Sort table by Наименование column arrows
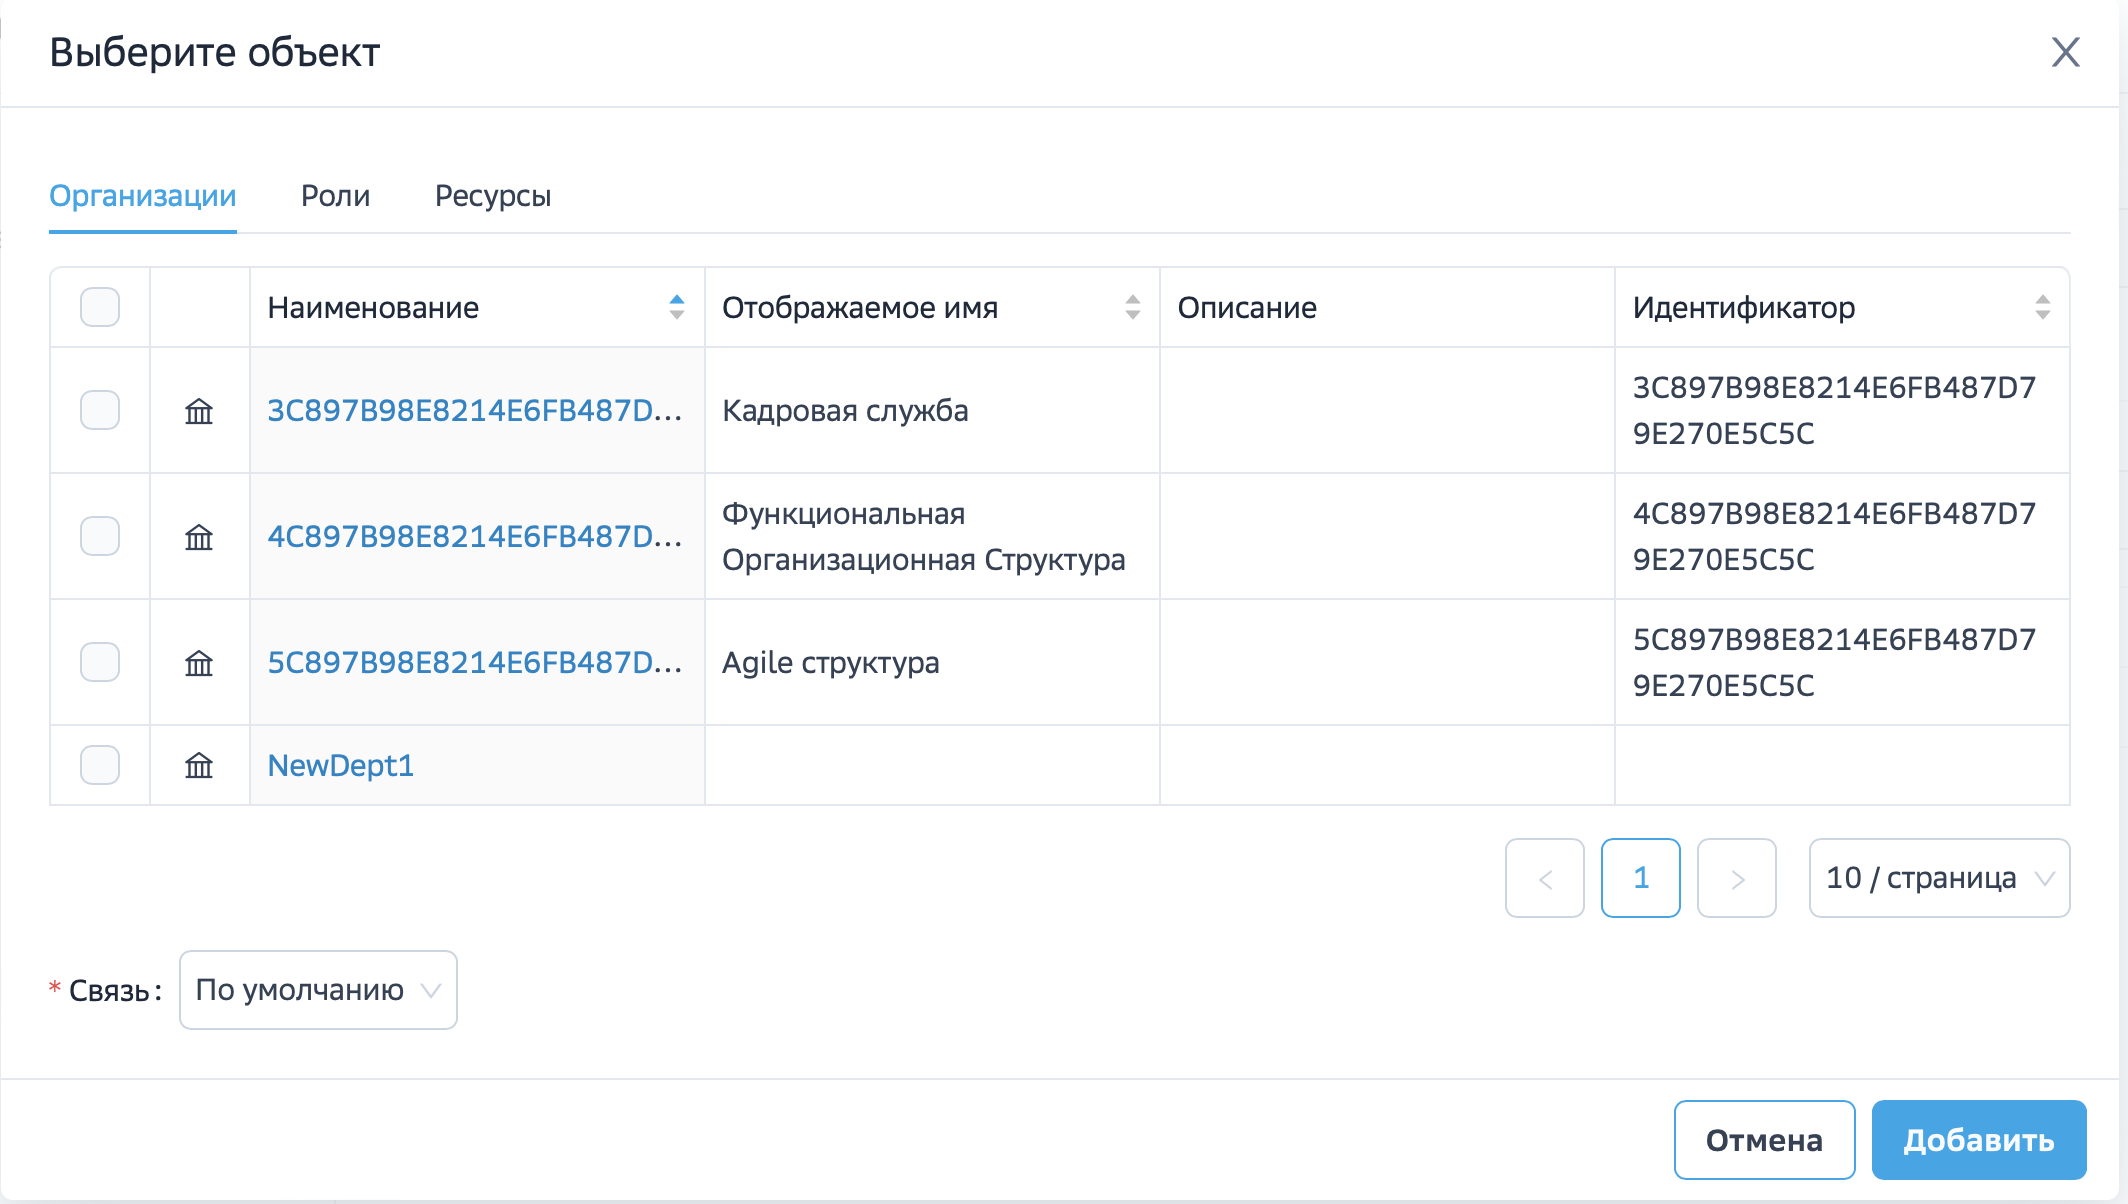Image resolution: width=2128 pixels, height=1204 pixels. pos(677,307)
